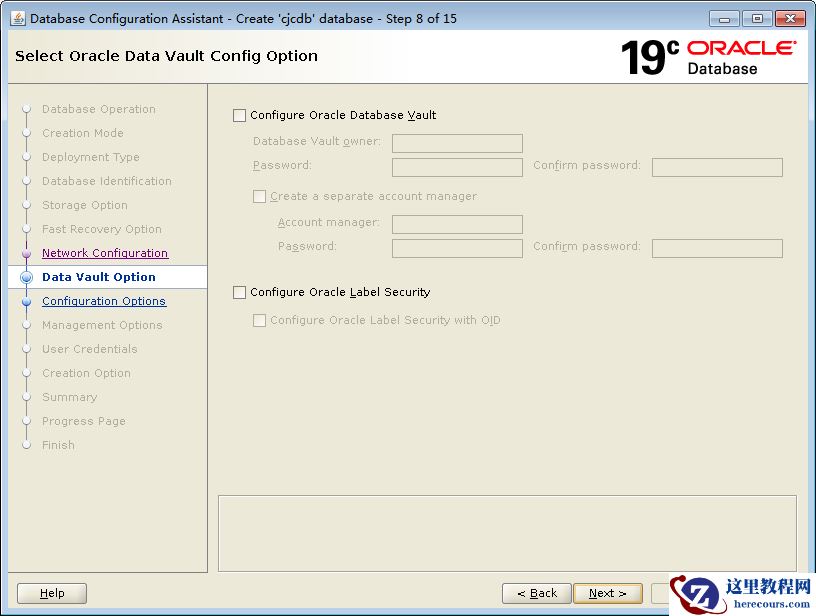816x616 pixels.
Task: Click Progress Page step label
Action: tap(84, 421)
